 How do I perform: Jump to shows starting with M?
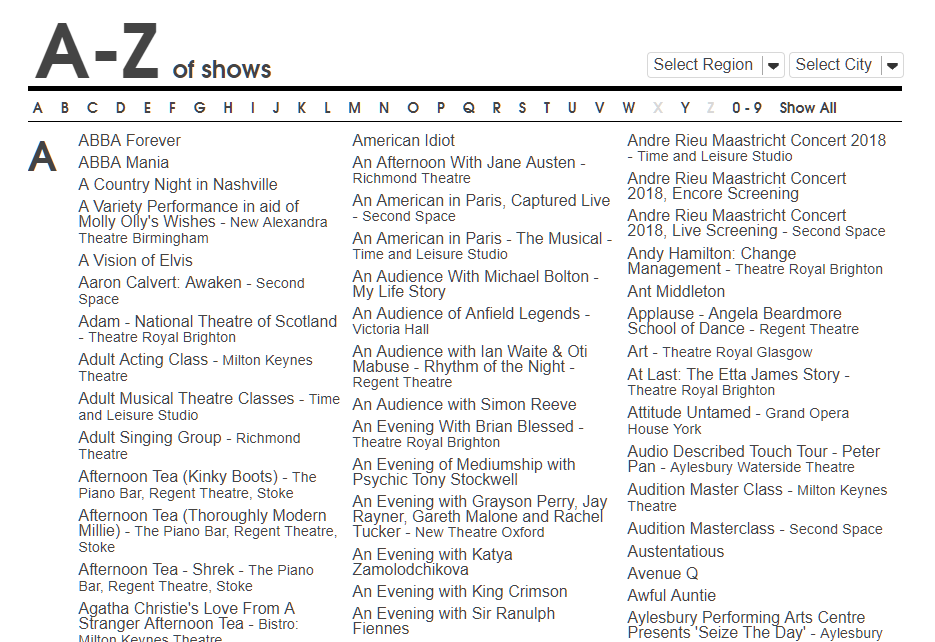coord(354,107)
